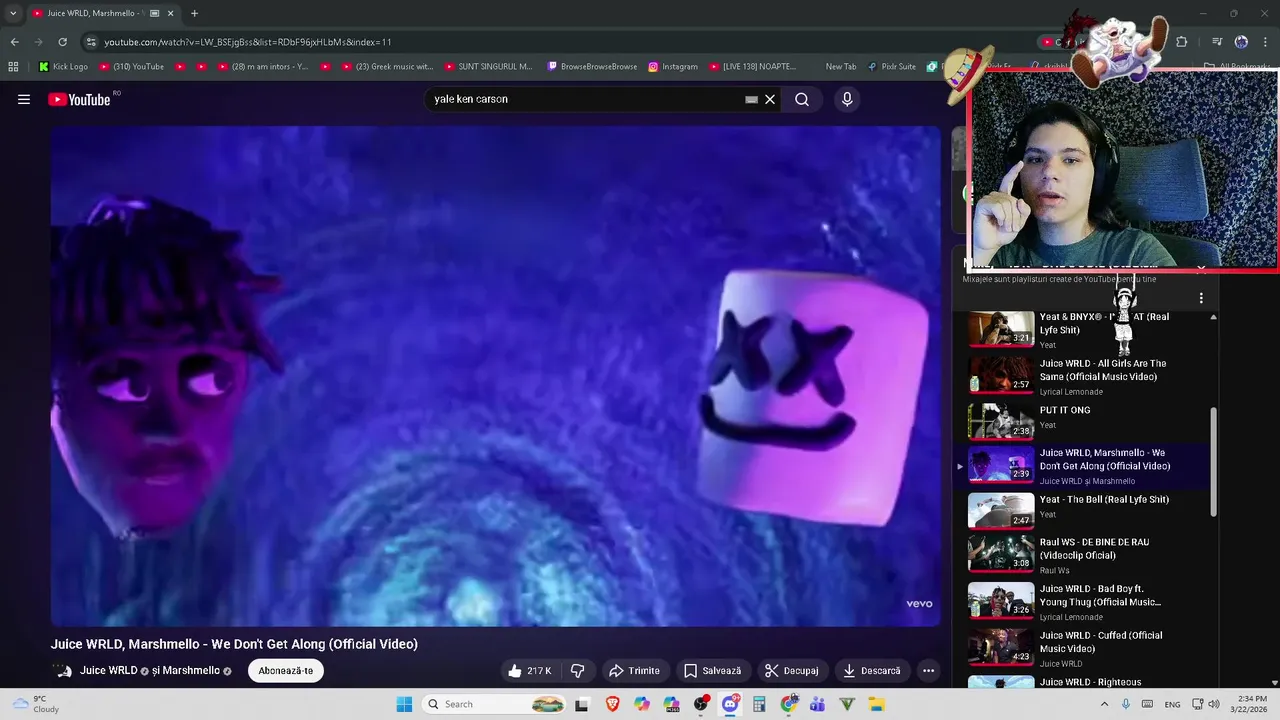The width and height of the screenshot is (1280, 720).
Task: Start voice search with the microphone icon
Action: tap(847, 99)
